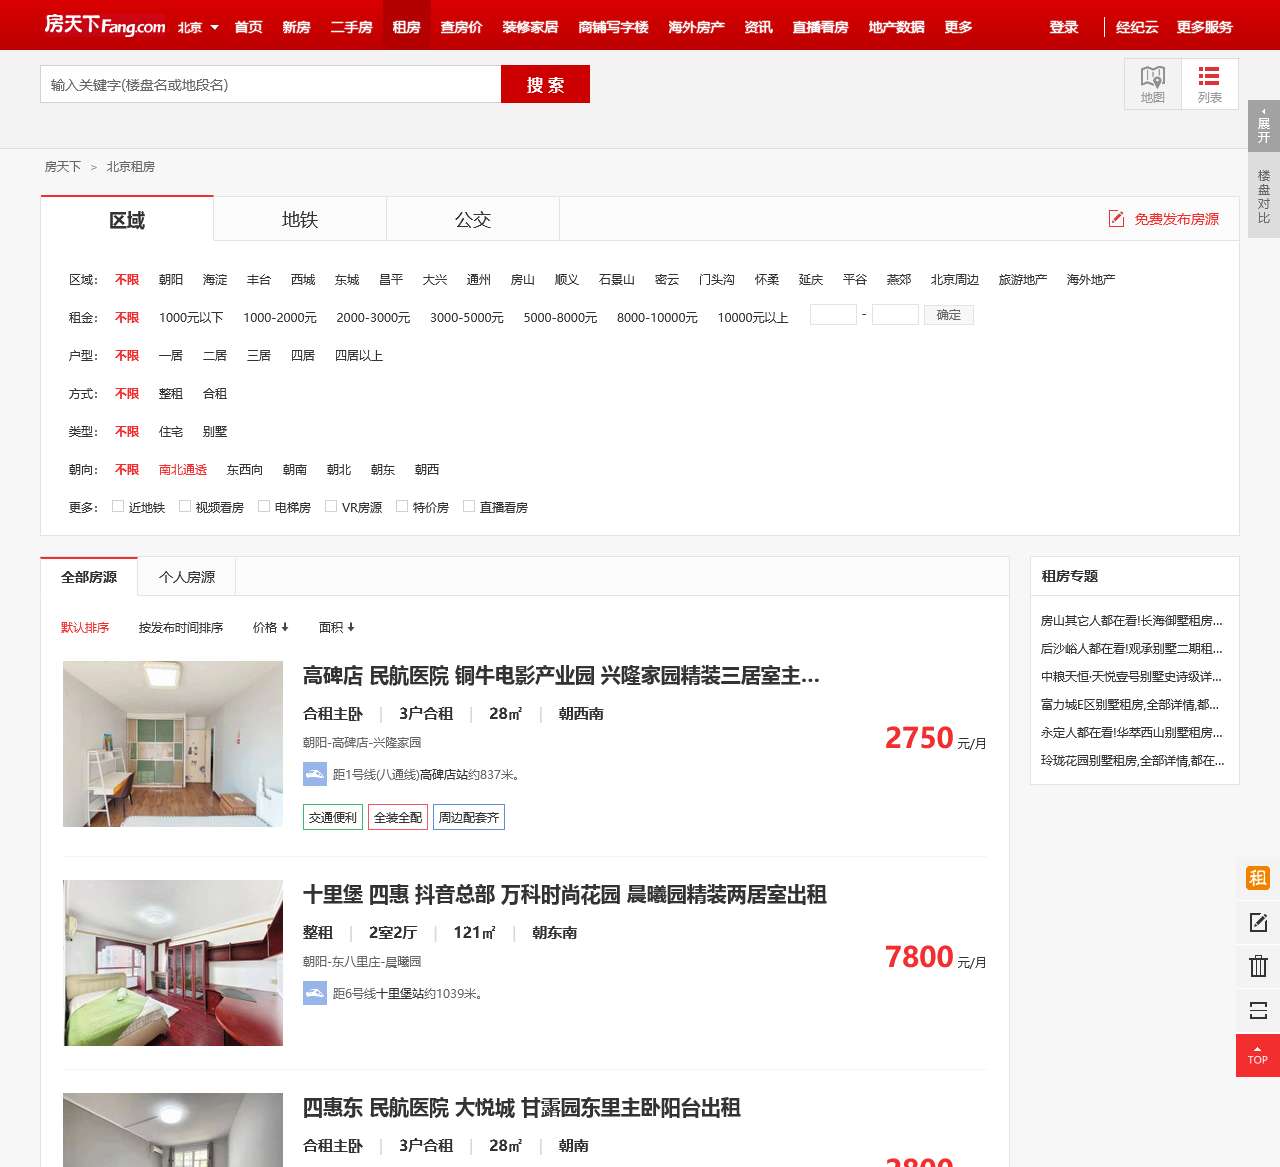Tick the 电梯房 checkbox
This screenshot has width=1280, height=1167.
tap(264, 506)
